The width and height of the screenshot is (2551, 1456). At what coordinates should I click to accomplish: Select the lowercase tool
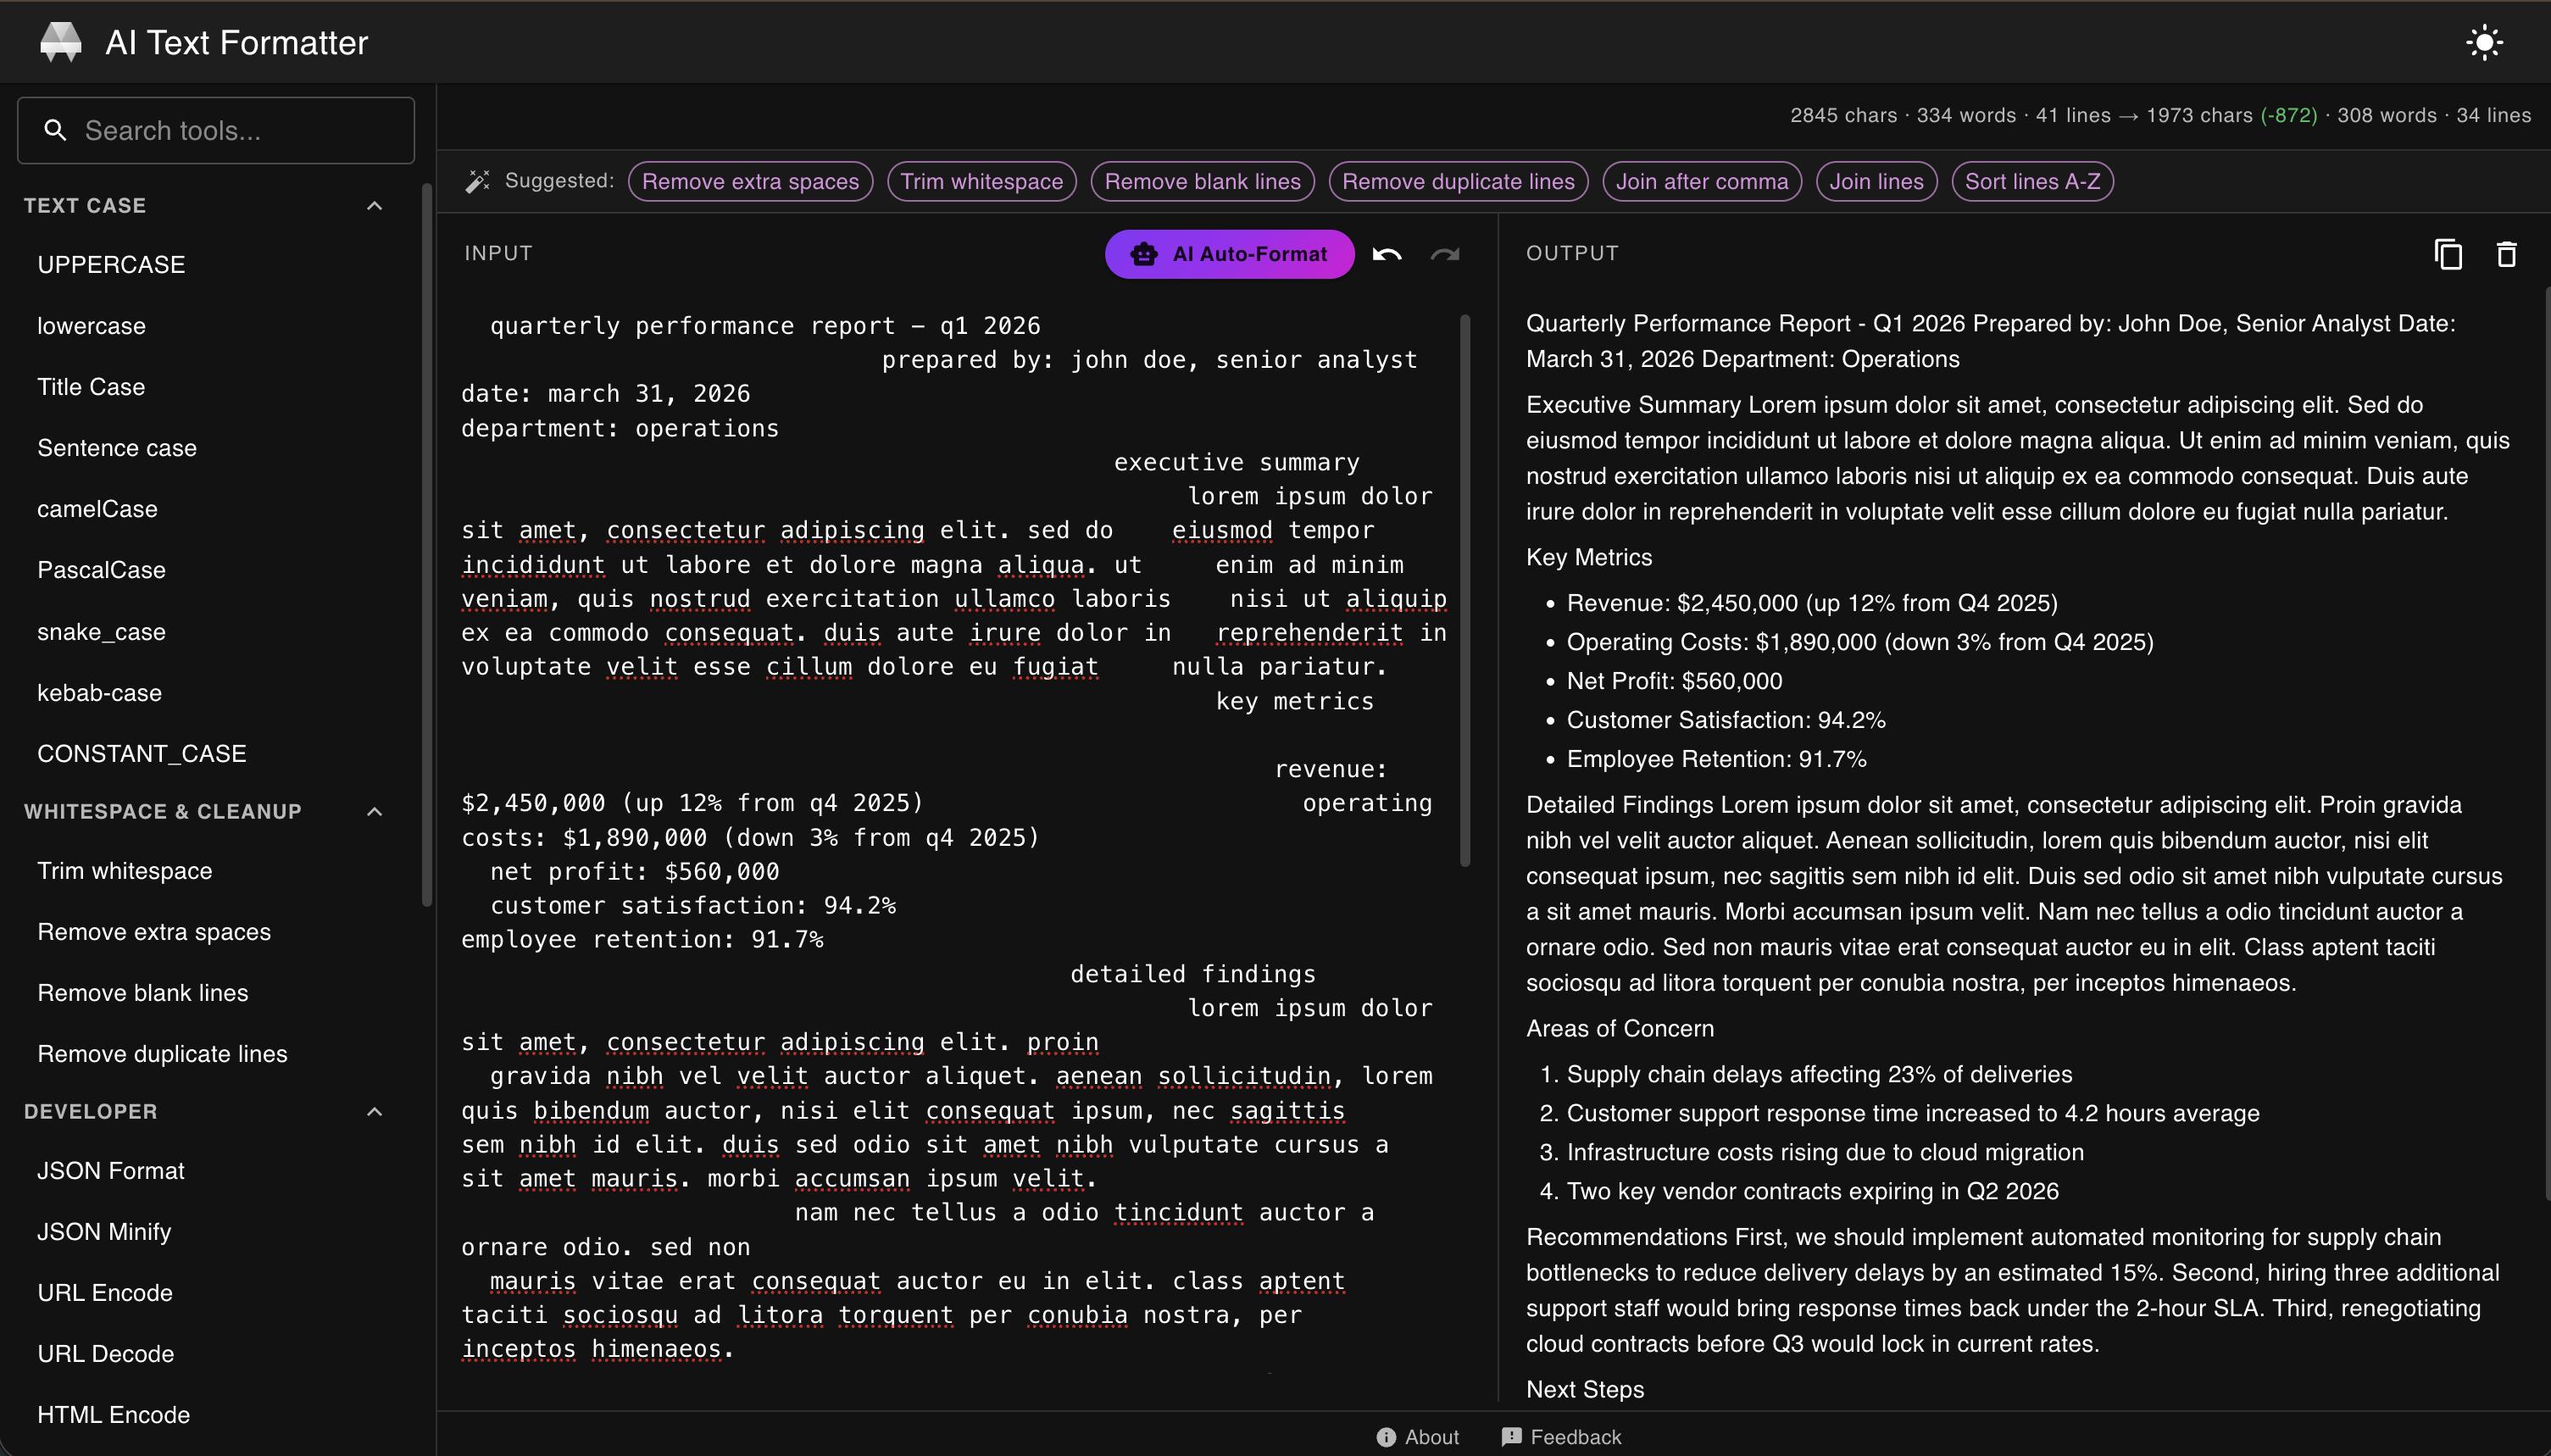pos(91,326)
